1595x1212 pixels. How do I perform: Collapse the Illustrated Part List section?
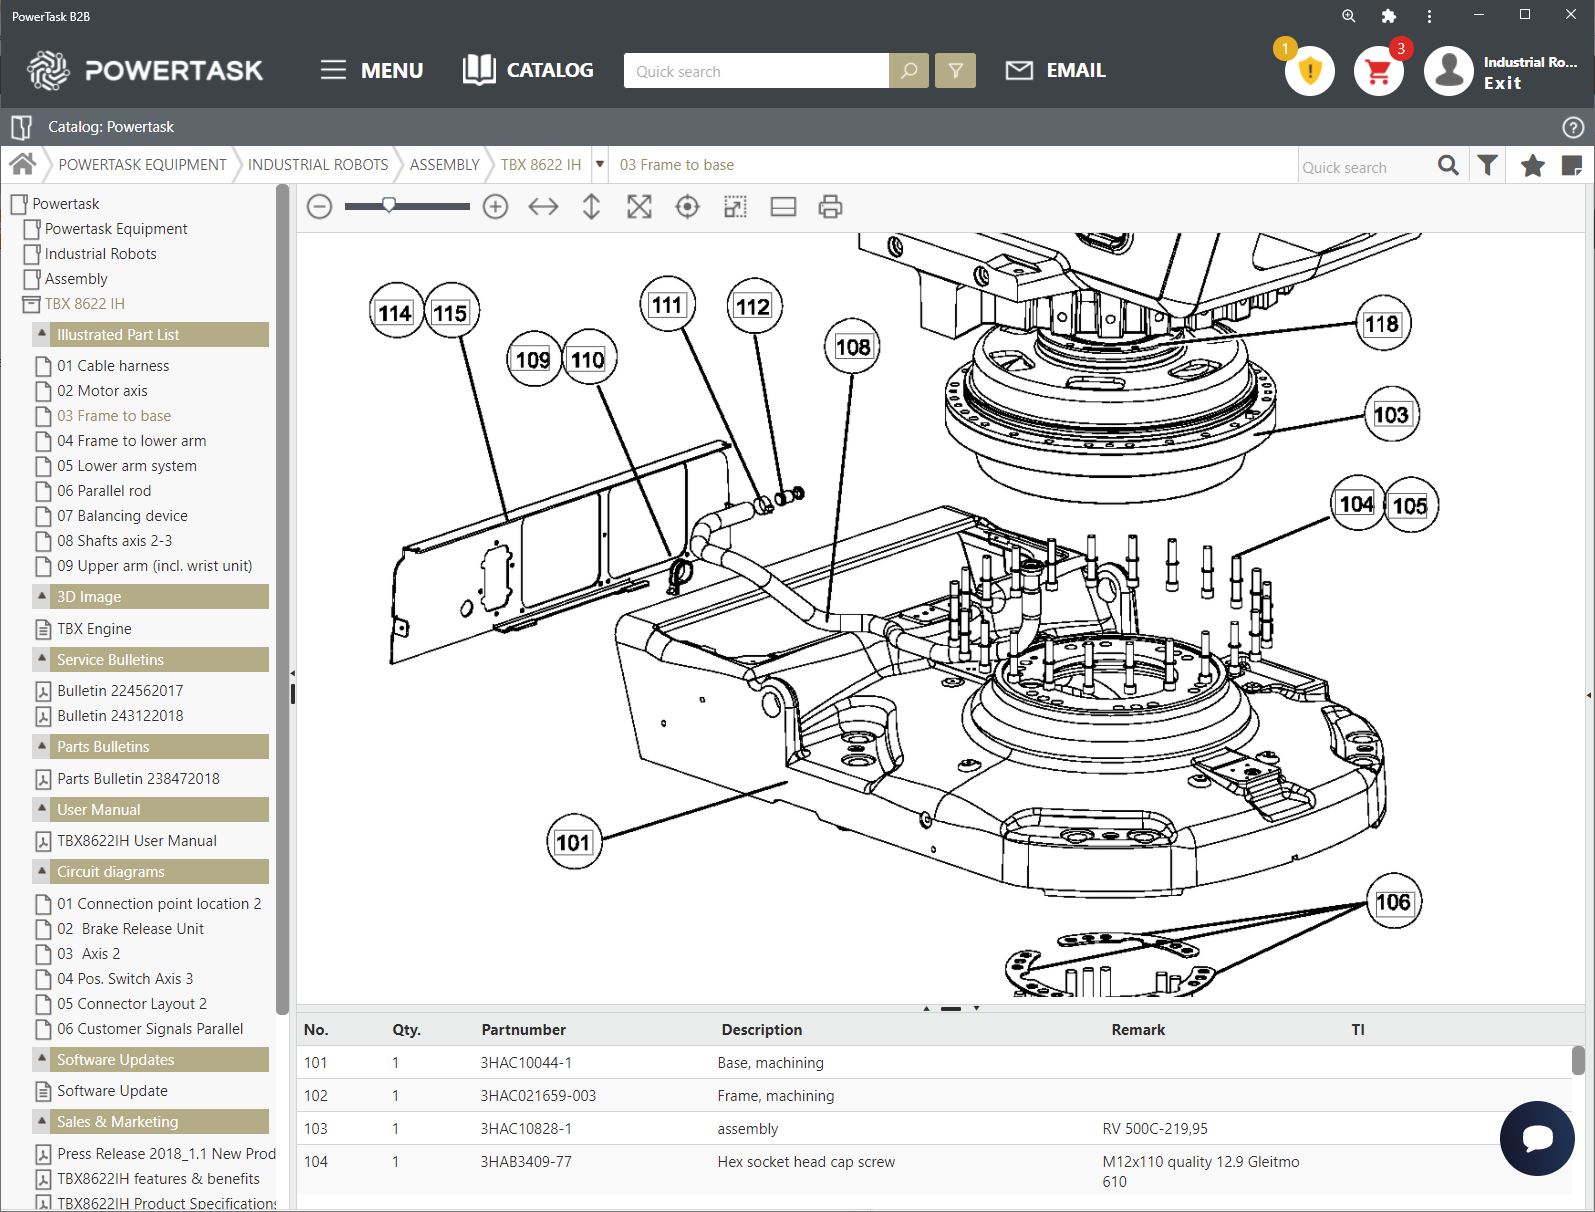click(x=42, y=334)
